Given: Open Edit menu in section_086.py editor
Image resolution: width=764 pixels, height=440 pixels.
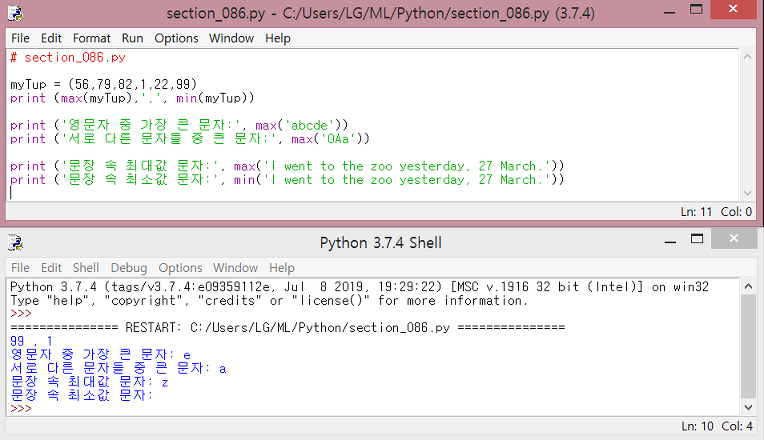Looking at the screenshot, I should point(51,38).
